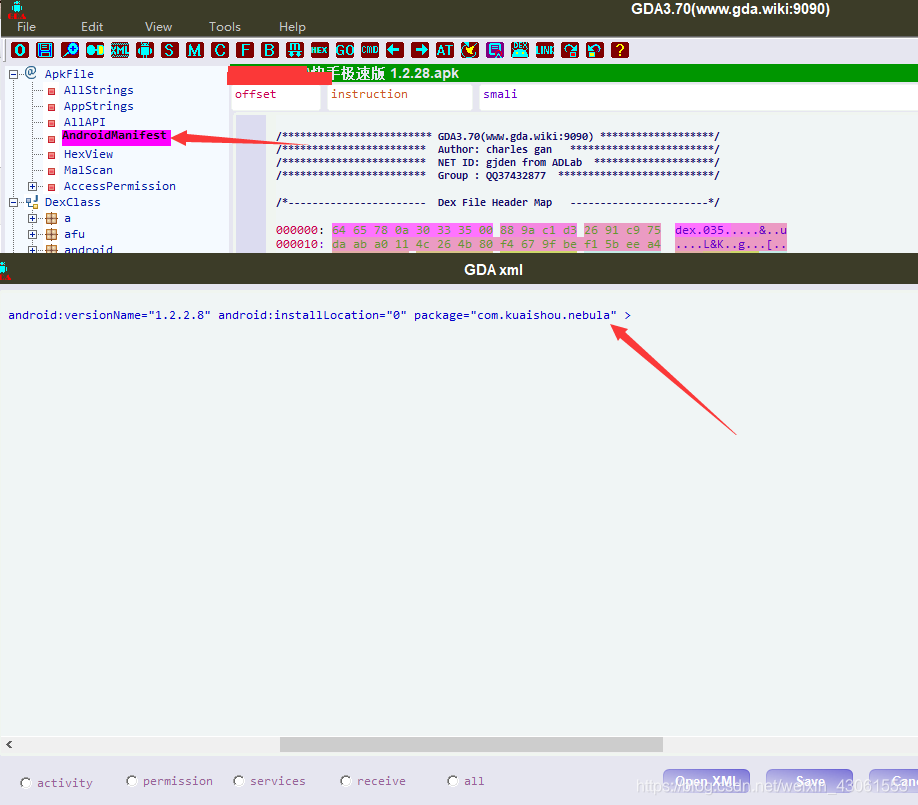Click the magnifier search toolbar icon
Viewport: 918px width, 805px height.
[x=70, y=50]
